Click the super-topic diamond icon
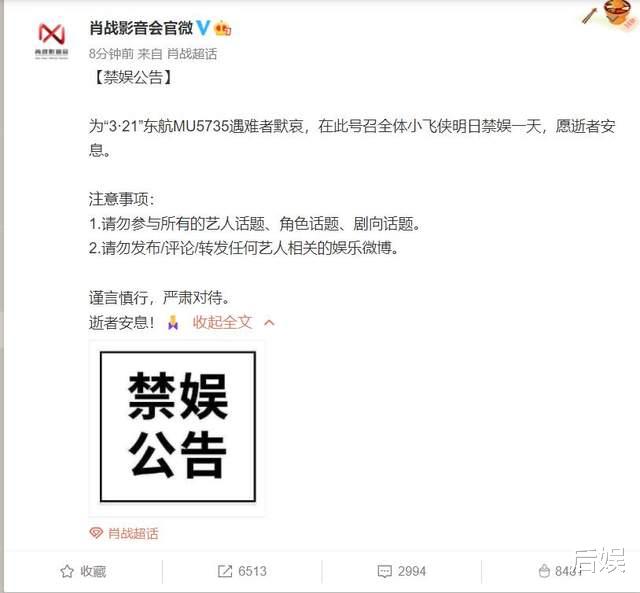Image resolution: width=640 pixels, height=593 pixels. pyautogui.click(x=96, y=533)
